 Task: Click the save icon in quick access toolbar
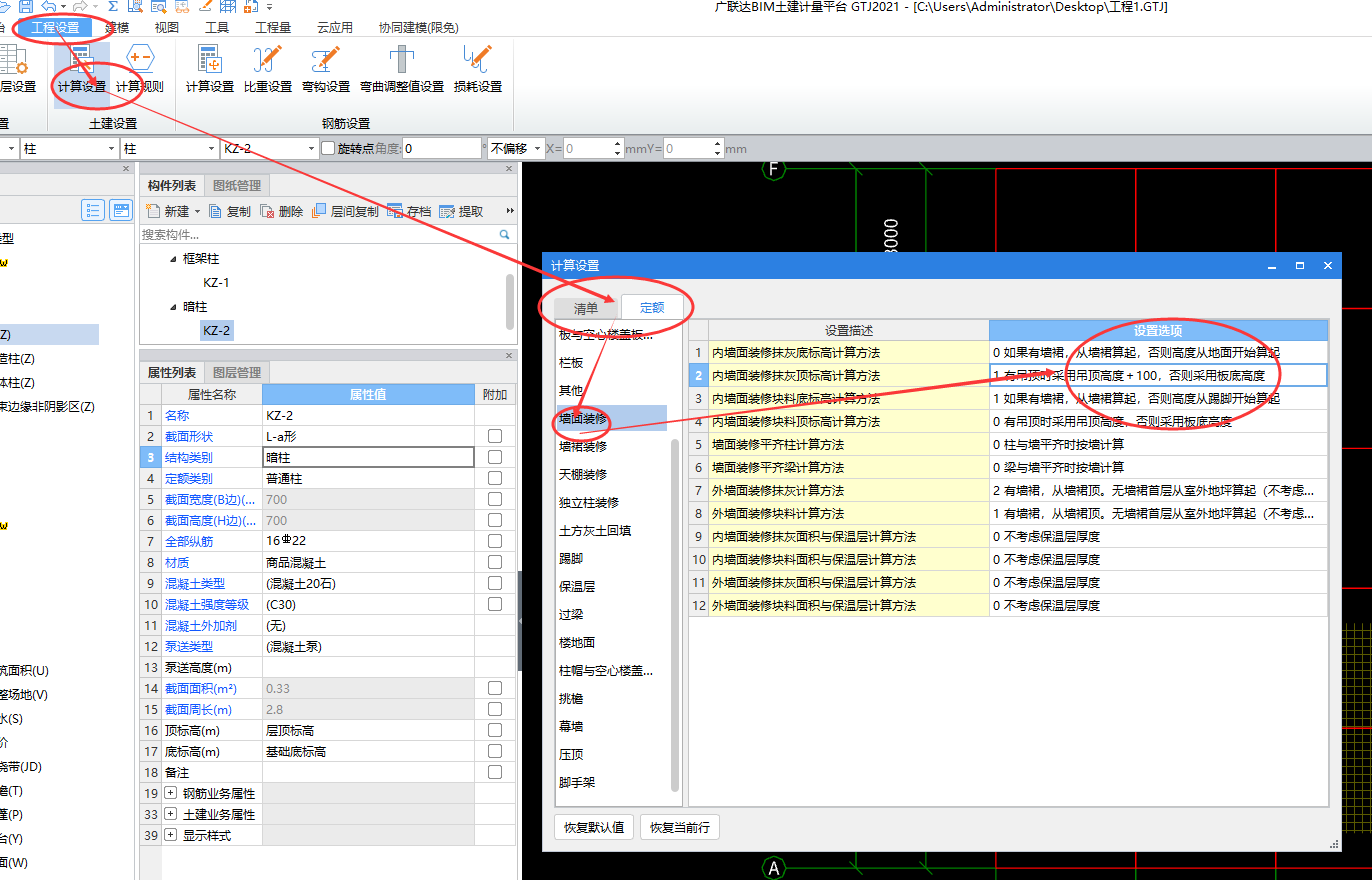tap(28, 6)
